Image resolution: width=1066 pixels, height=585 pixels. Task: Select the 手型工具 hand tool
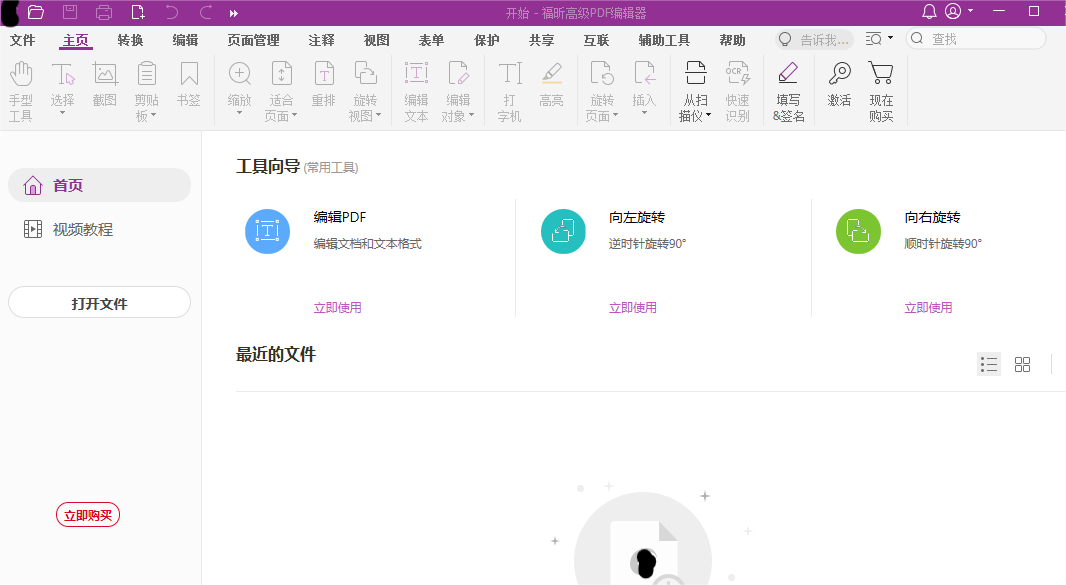[x=20, y=90]
